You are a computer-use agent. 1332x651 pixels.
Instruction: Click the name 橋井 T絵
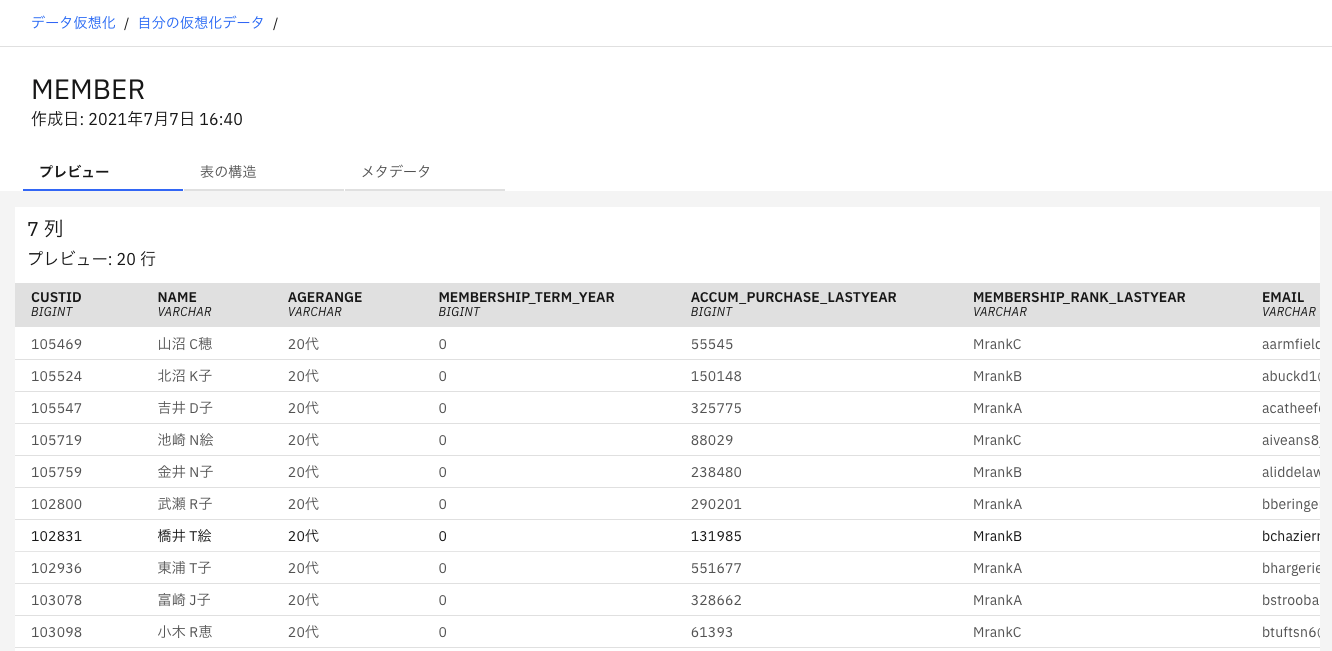pos(185,536)
